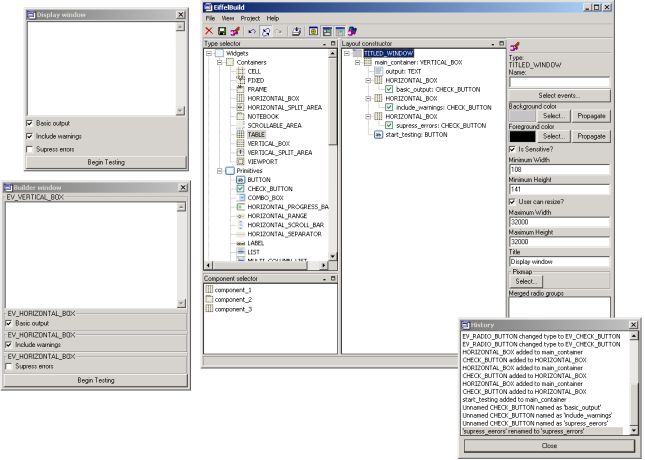Toggle the Builder window toolbar icon

point(340,31)
